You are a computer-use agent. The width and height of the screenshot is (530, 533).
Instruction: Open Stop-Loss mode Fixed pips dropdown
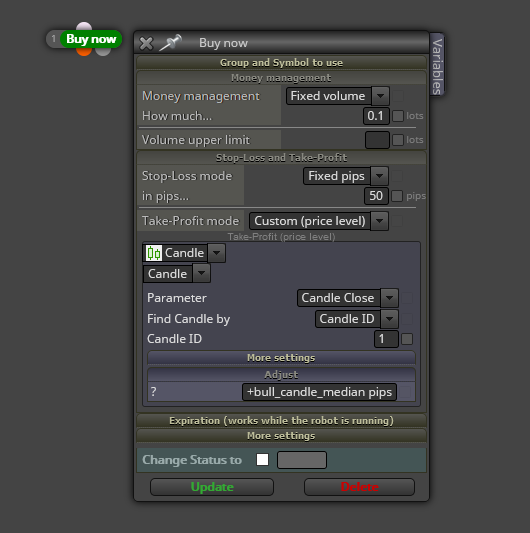point(345,176)
